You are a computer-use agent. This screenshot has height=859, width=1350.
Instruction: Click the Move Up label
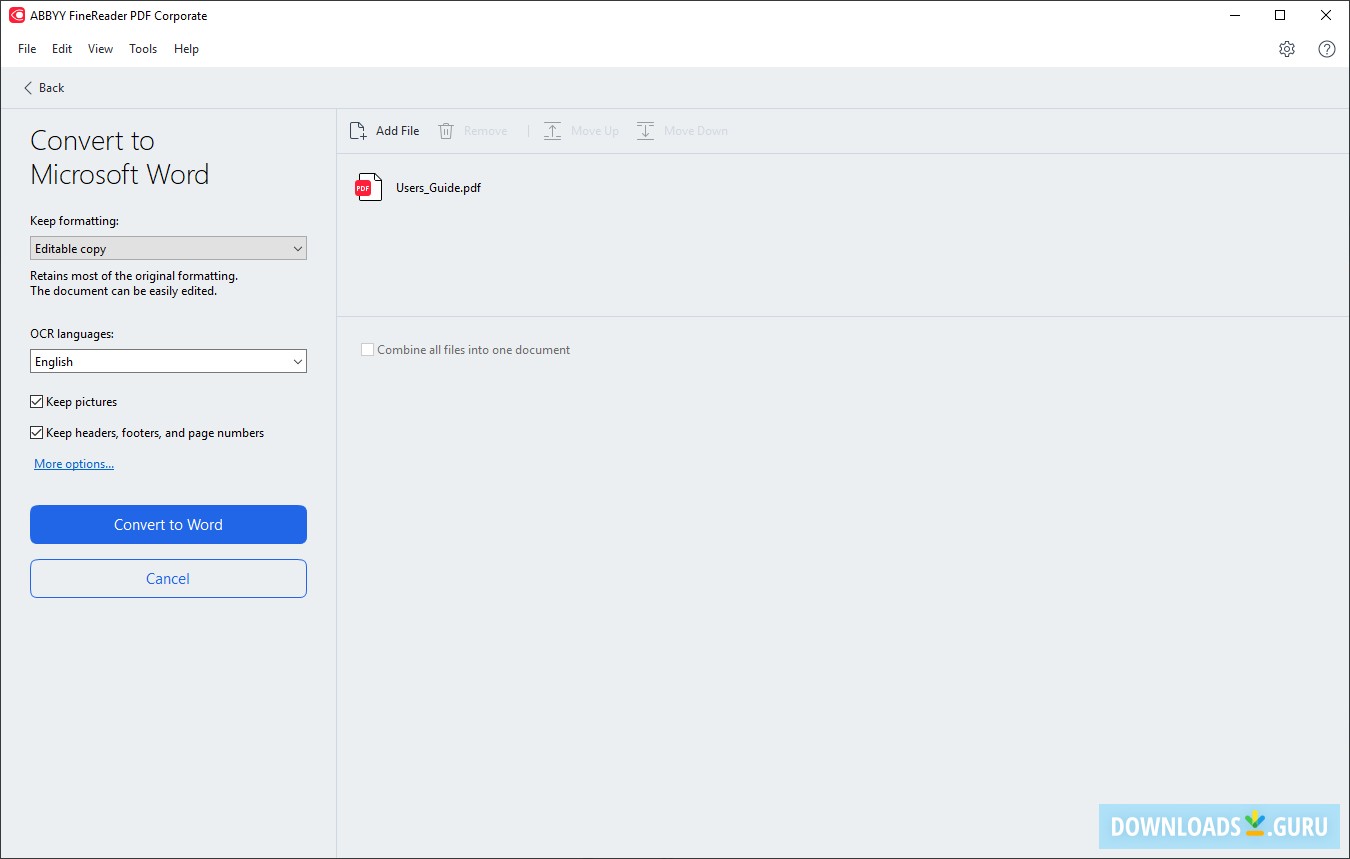595,131
